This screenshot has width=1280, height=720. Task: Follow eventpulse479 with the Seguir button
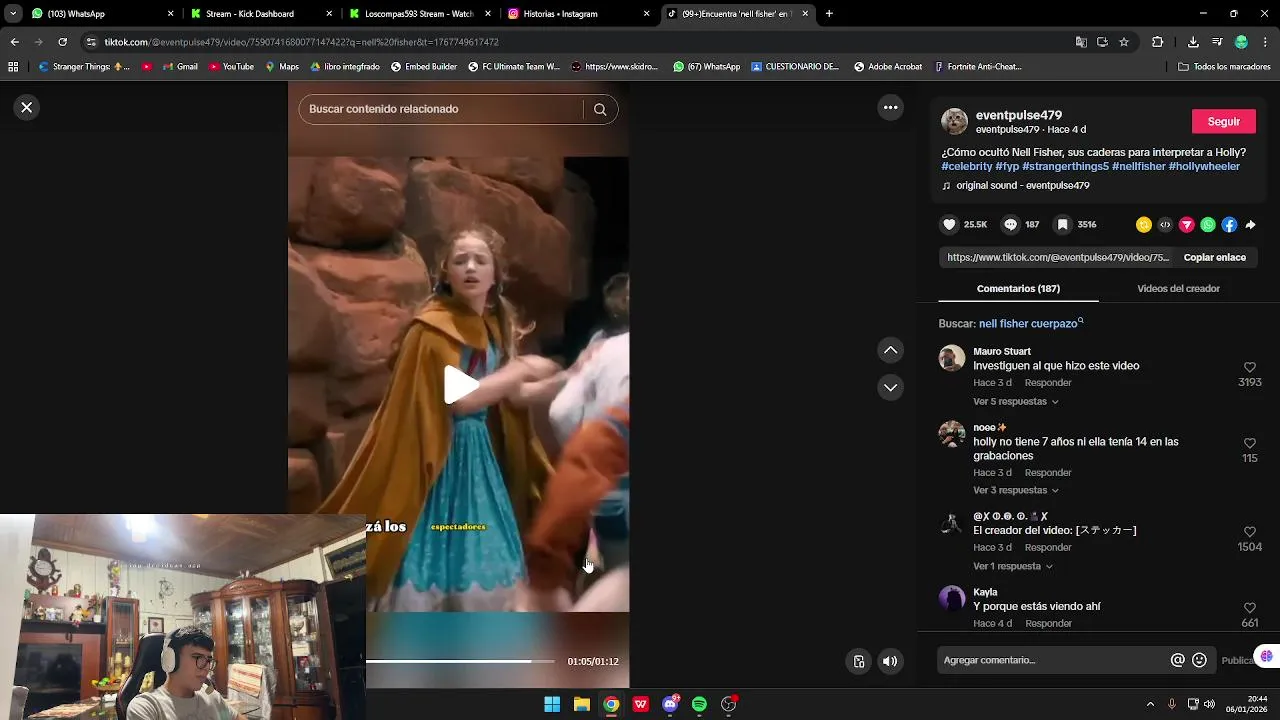[x=1223, y=121]
